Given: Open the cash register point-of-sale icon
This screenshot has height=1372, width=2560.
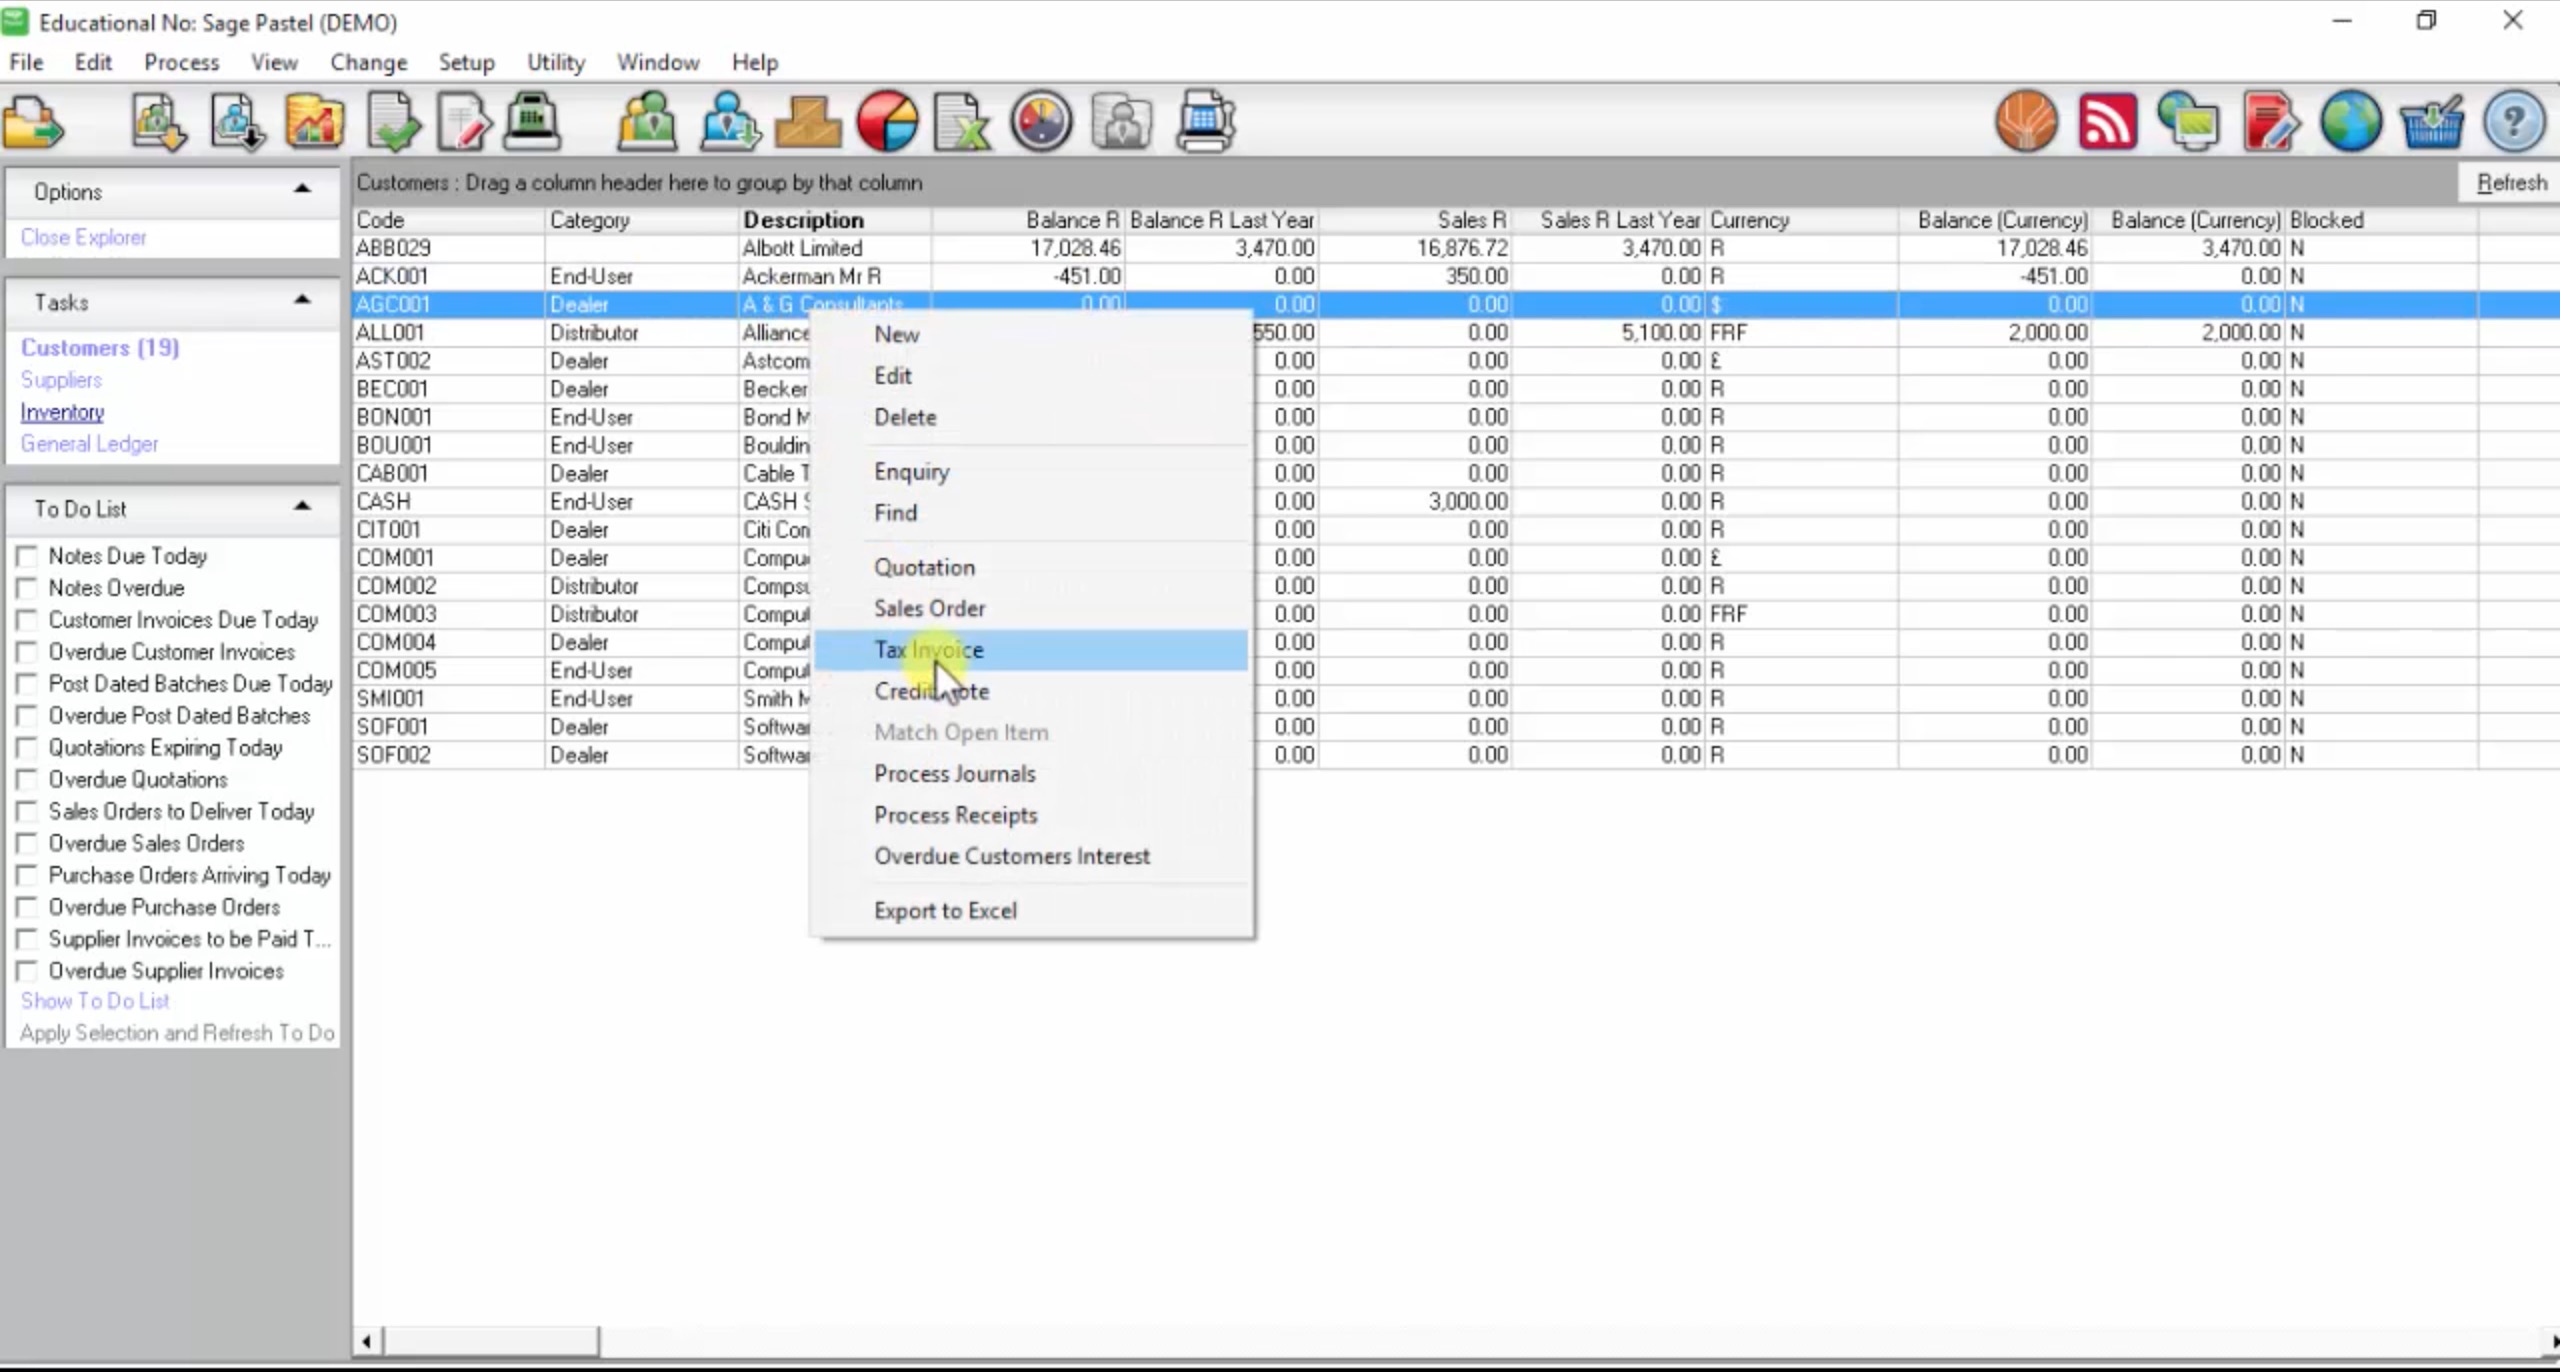Looking at the screenshot, I should [x=531, y=120].
